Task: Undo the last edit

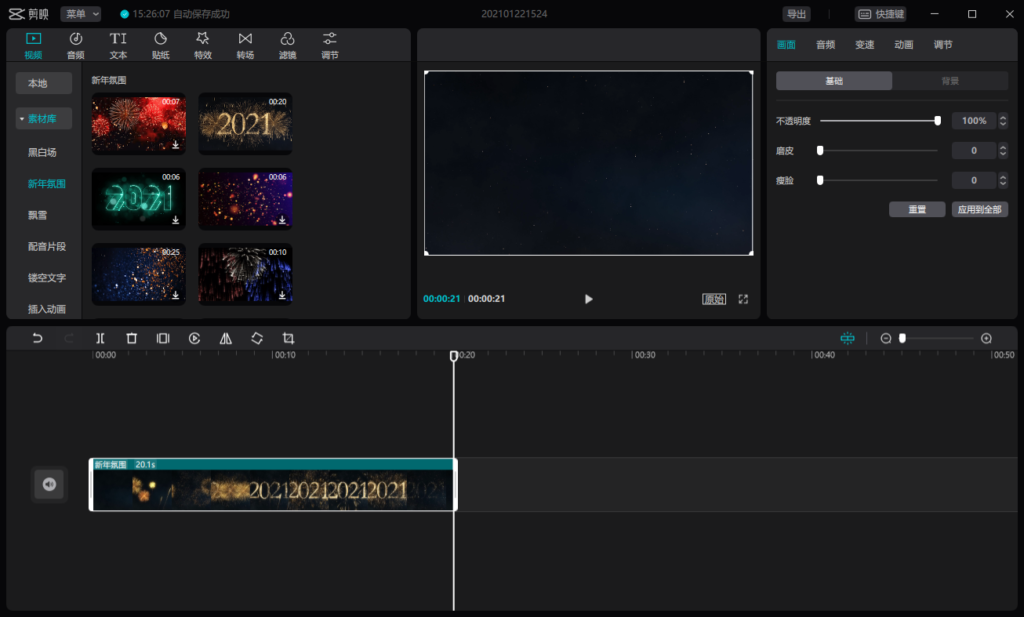Action: pos(37,338)
